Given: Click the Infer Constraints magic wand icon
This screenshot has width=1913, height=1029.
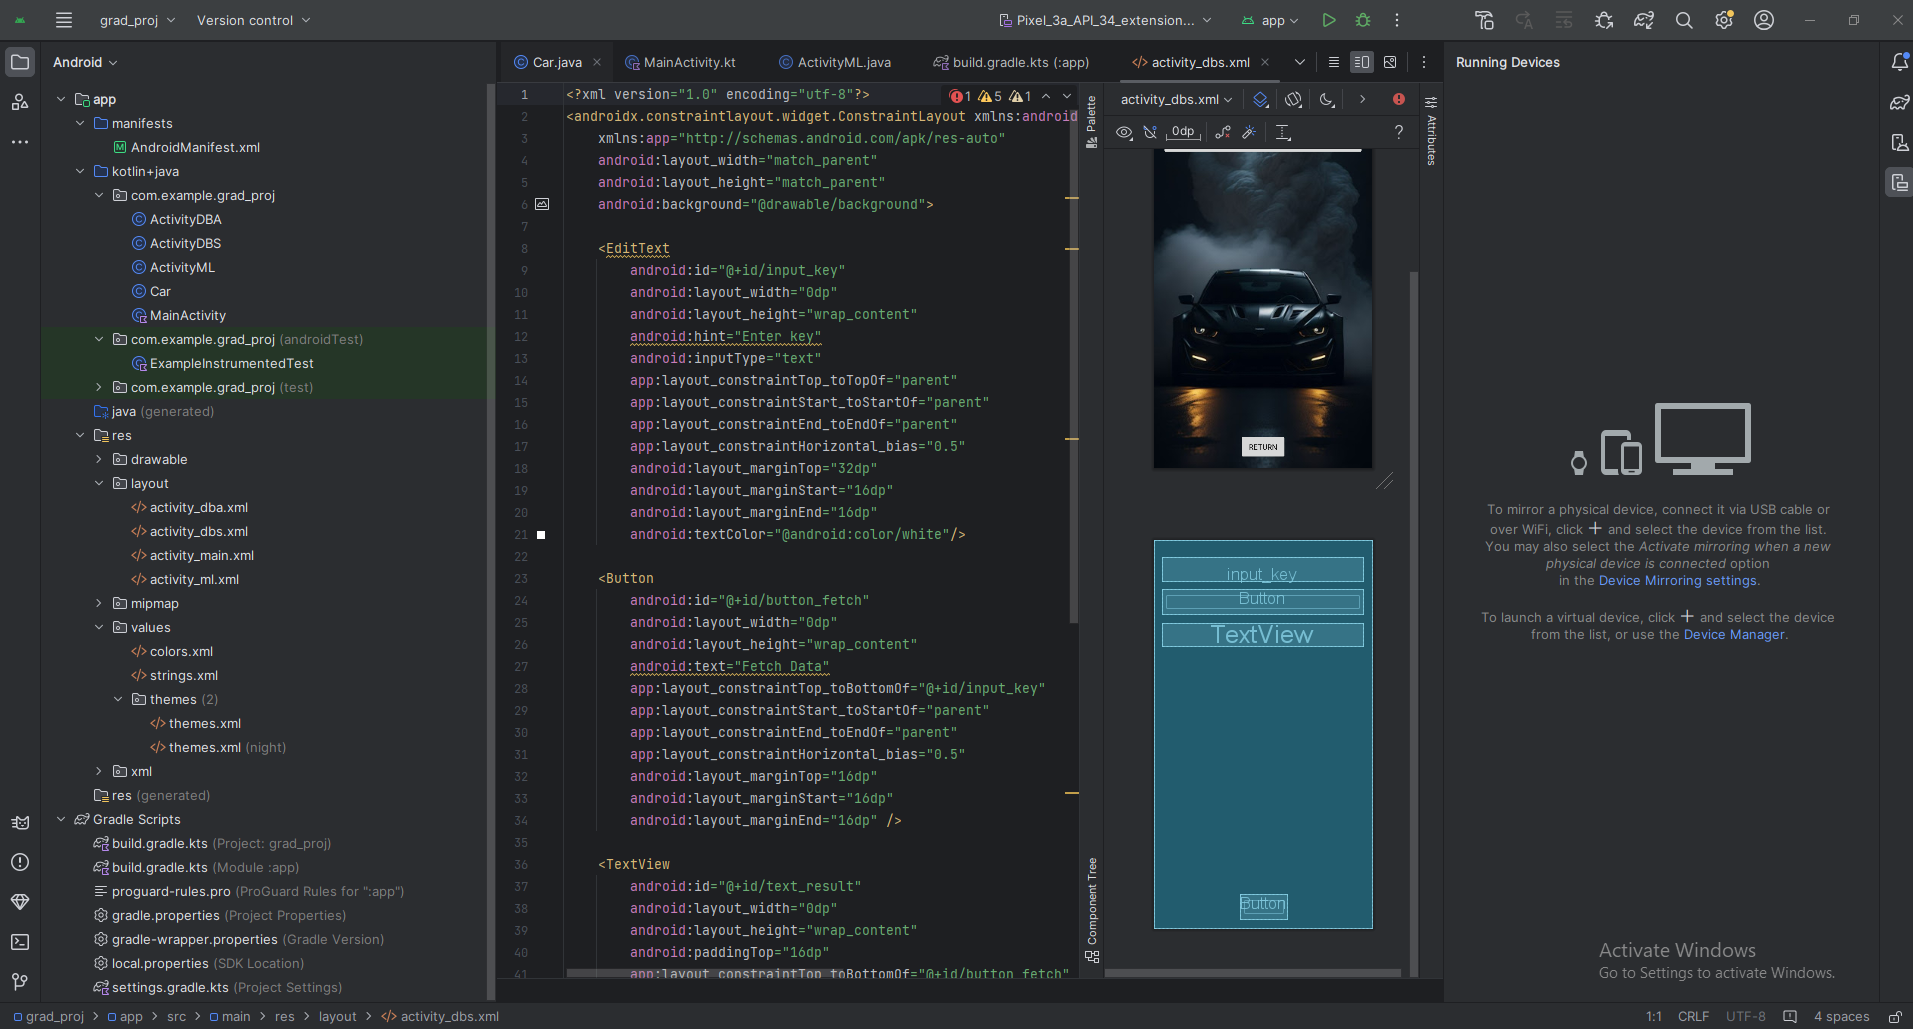Looking at the screenshot, I should coord(1249,132).
